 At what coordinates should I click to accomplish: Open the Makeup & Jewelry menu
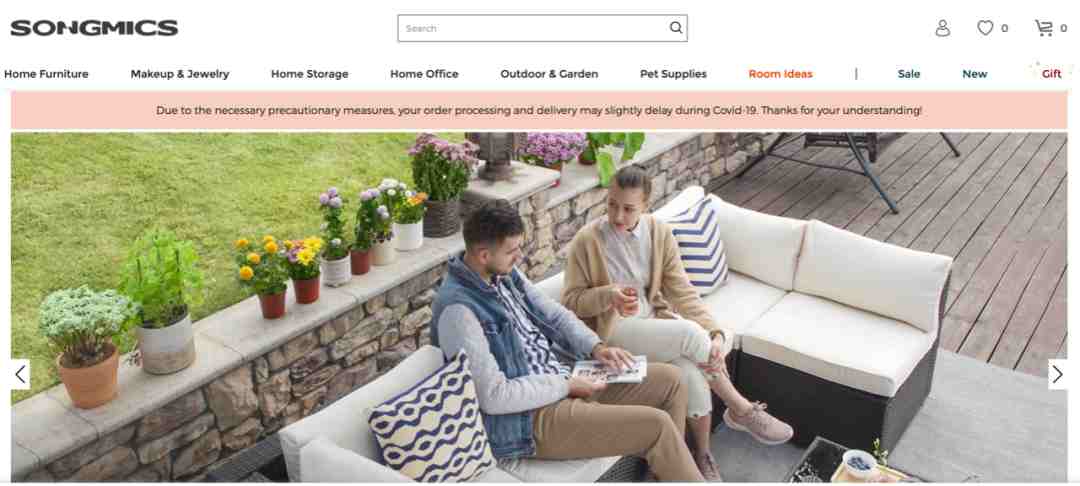click(x=180, y=74)
